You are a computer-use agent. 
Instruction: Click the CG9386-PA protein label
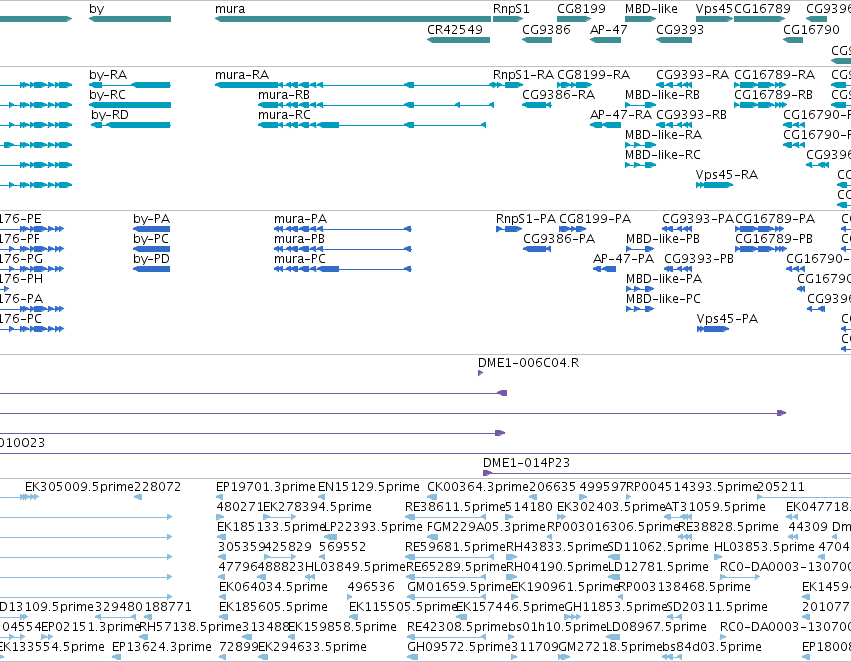[559, 239]
